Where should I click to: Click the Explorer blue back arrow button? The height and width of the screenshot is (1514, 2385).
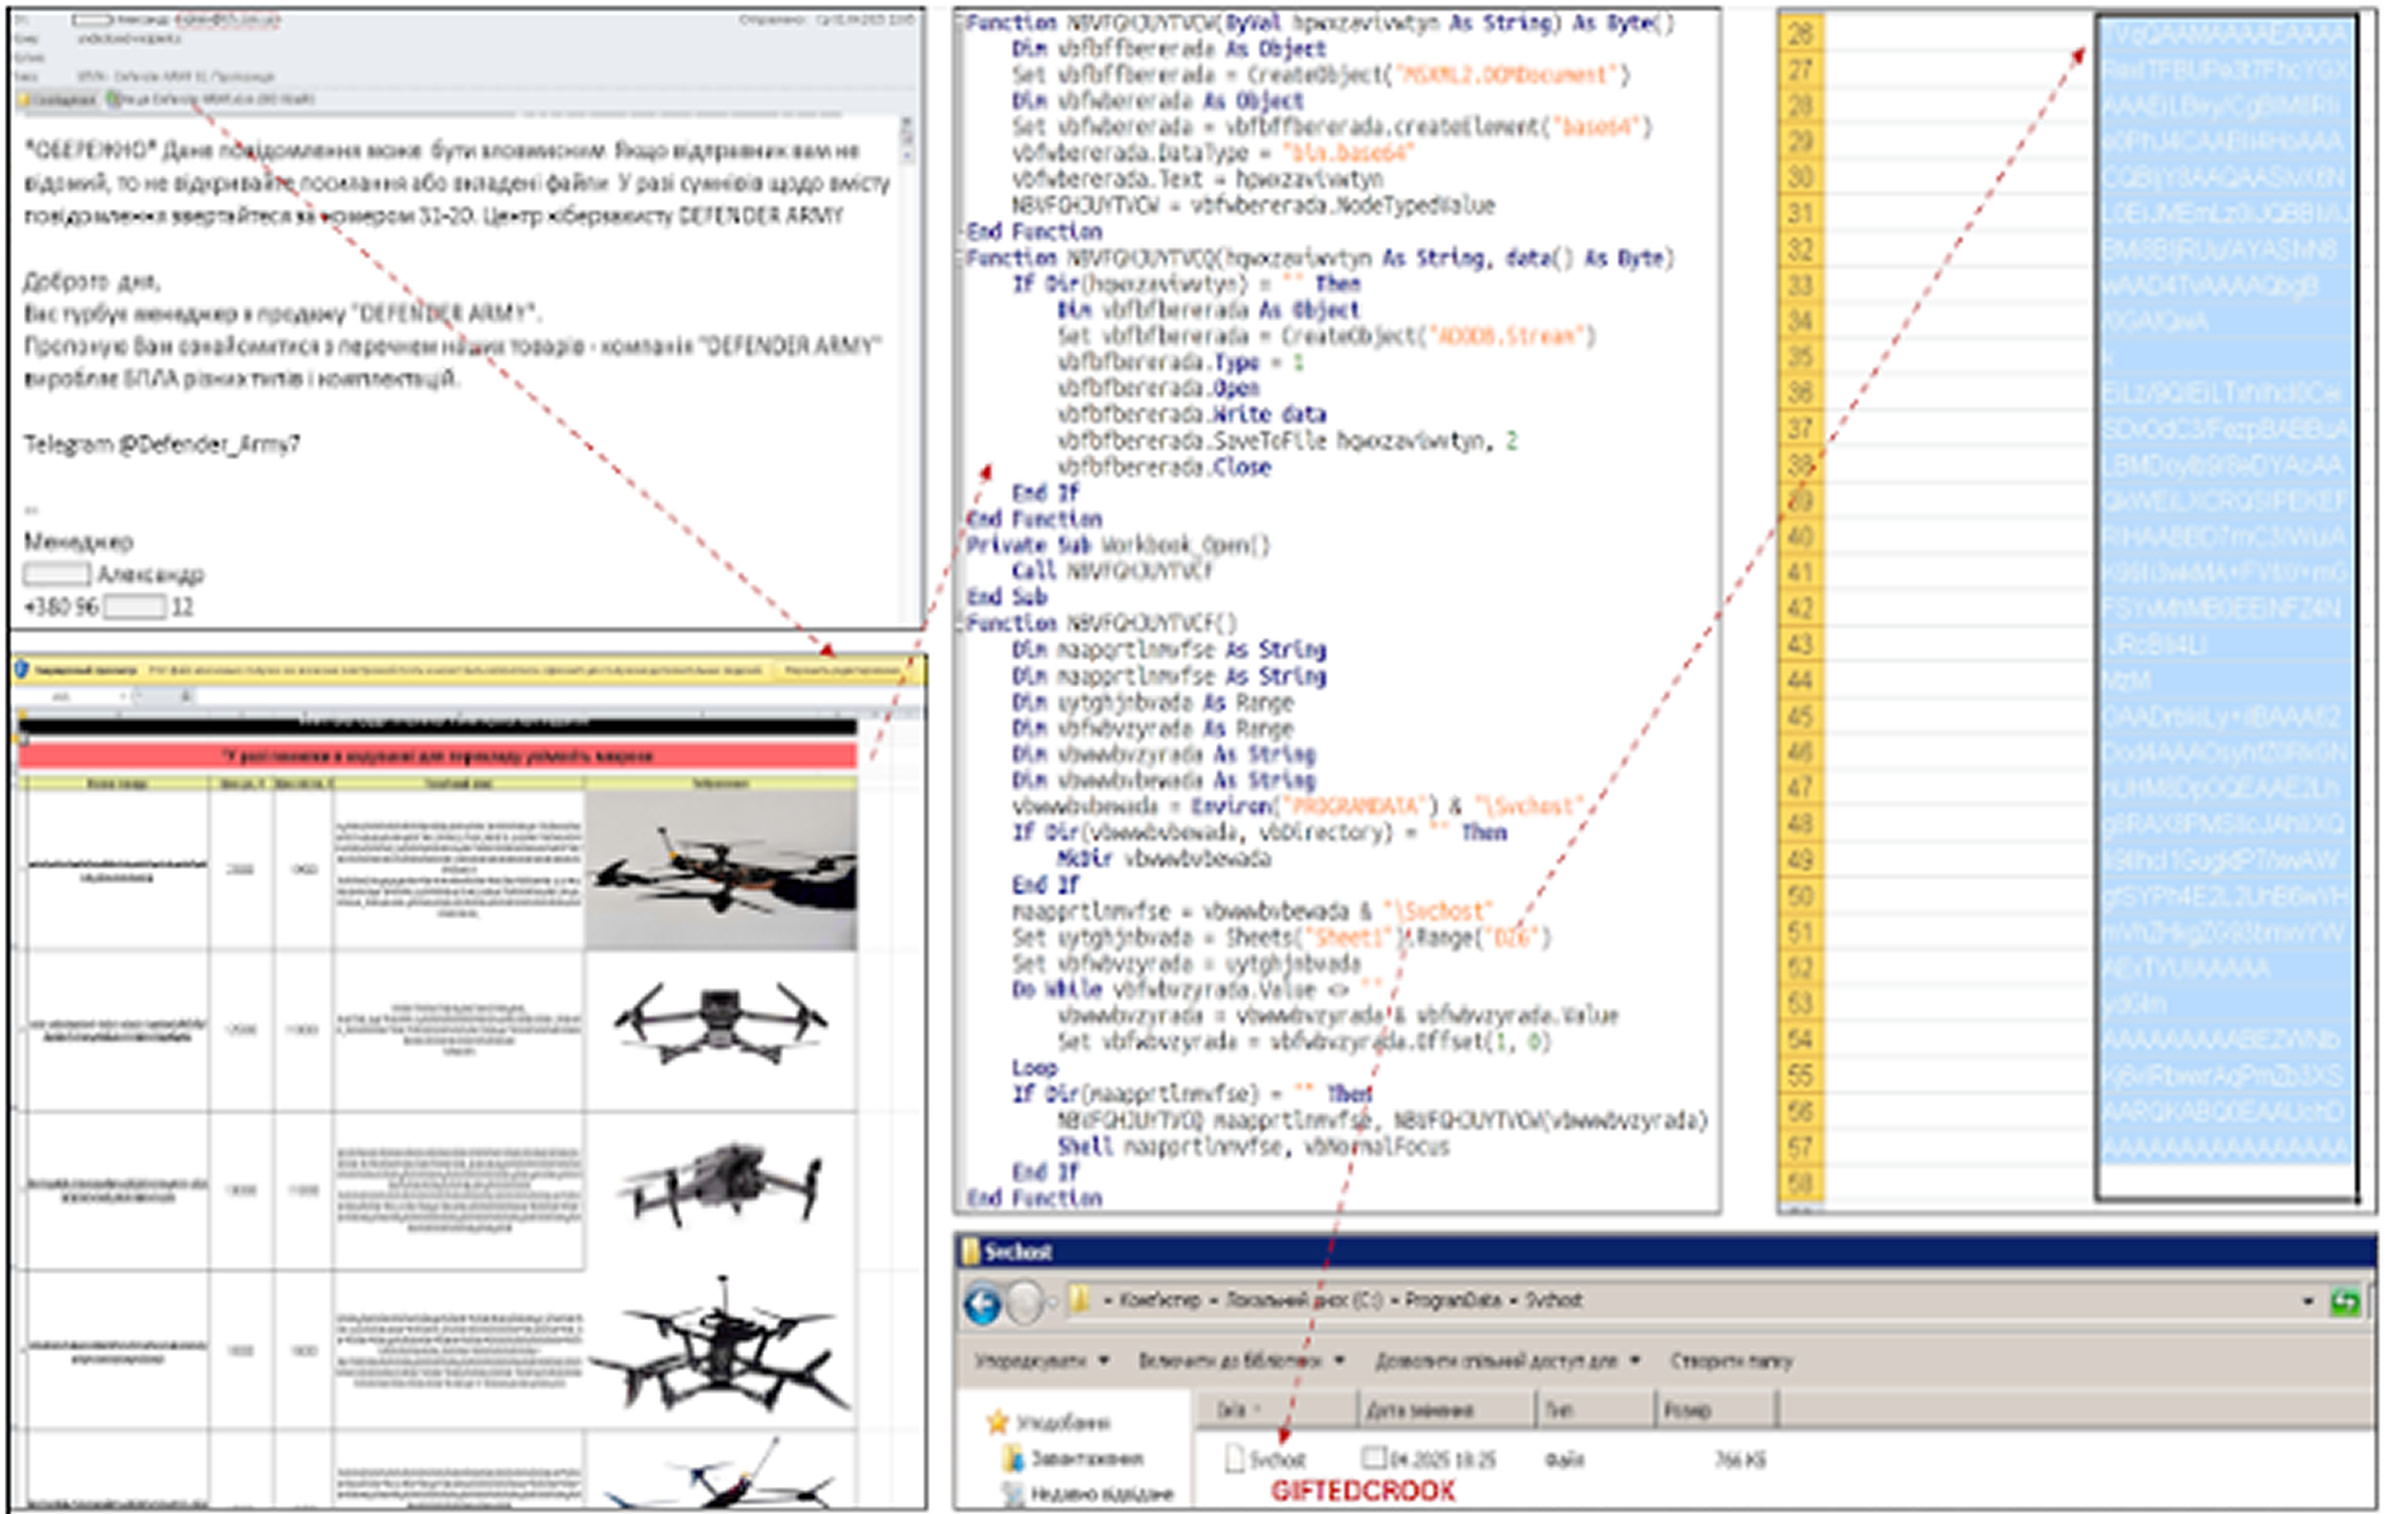982,1303
